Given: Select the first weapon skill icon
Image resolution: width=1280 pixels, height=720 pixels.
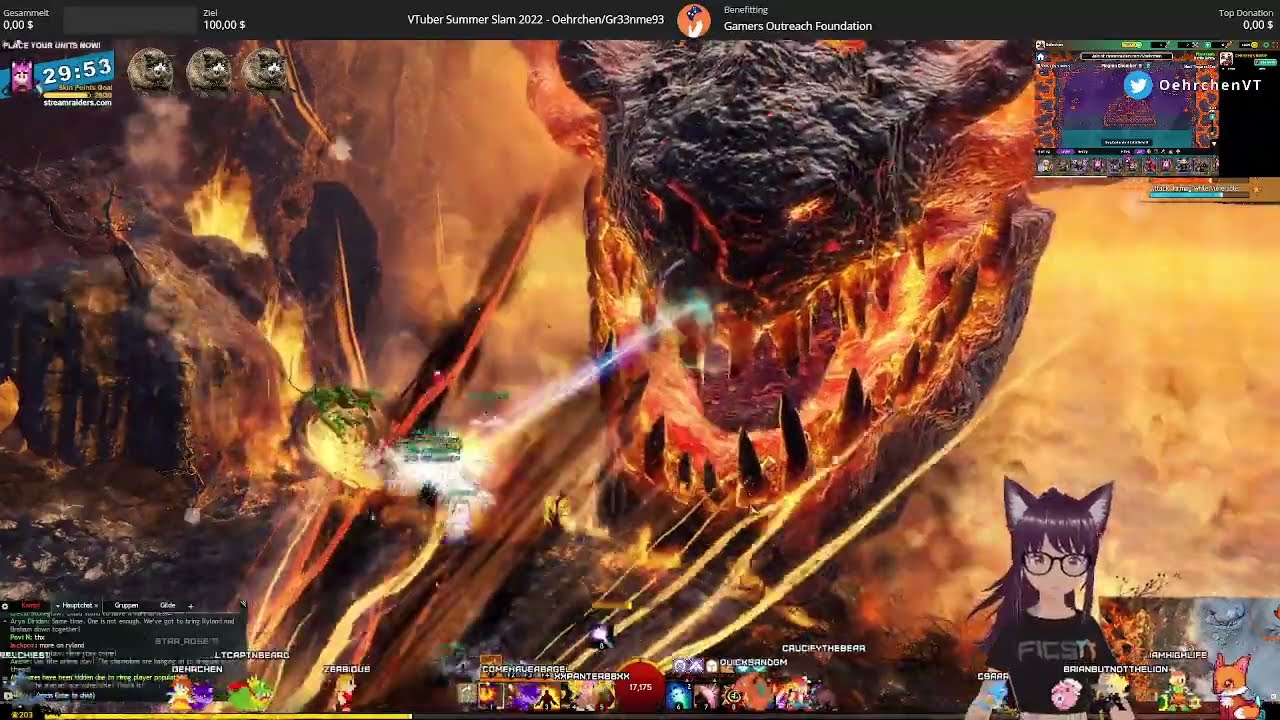Looking at the screenshot, I should pyautogui.click(x=490, y=695).
